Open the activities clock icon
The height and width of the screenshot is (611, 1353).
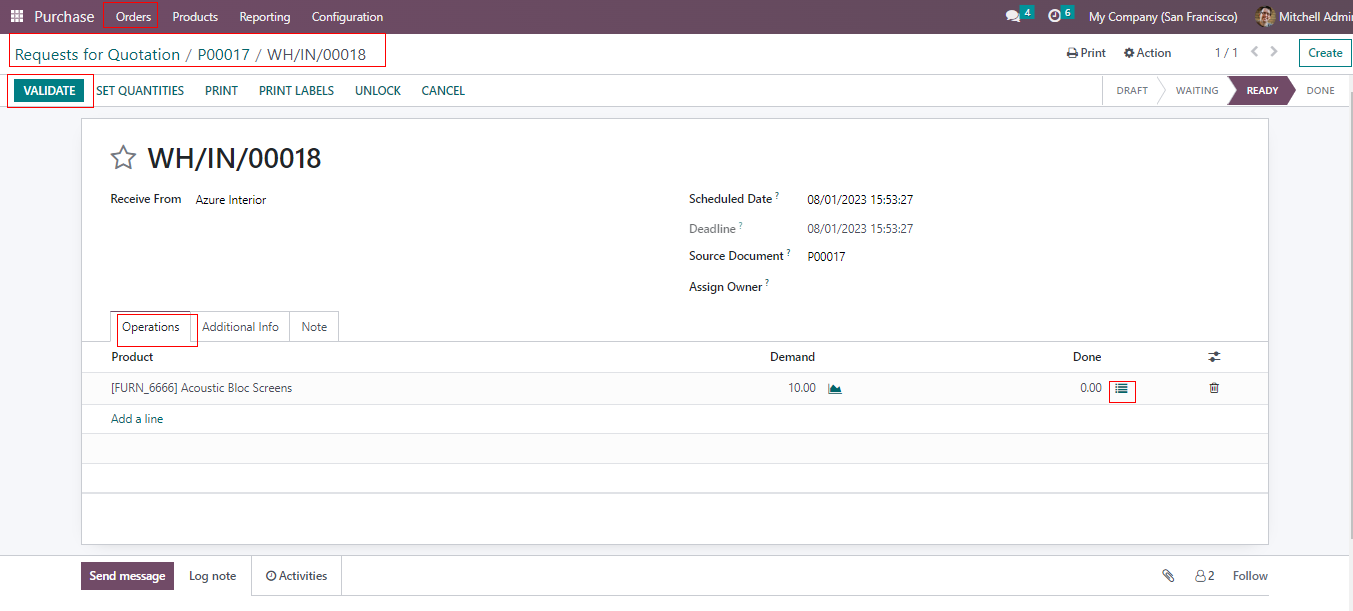point(1054,17)
